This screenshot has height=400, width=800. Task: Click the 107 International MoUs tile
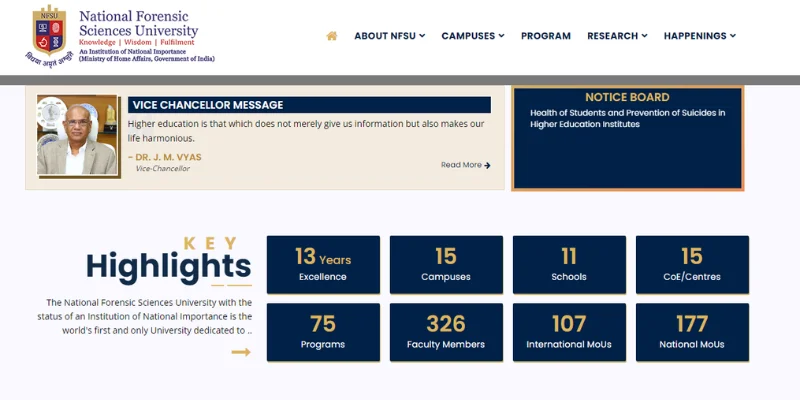click(x=569, y=332)
